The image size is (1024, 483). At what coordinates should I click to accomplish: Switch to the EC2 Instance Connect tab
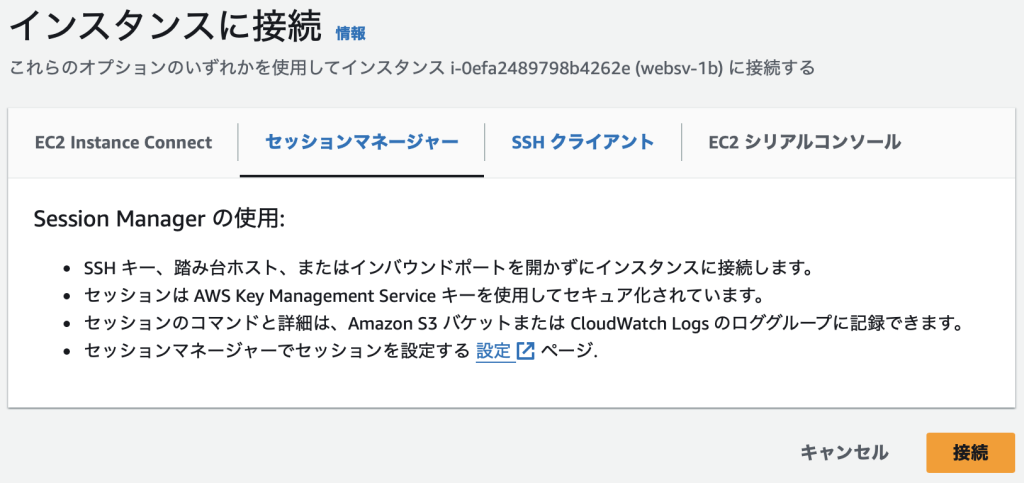(123, 142)
